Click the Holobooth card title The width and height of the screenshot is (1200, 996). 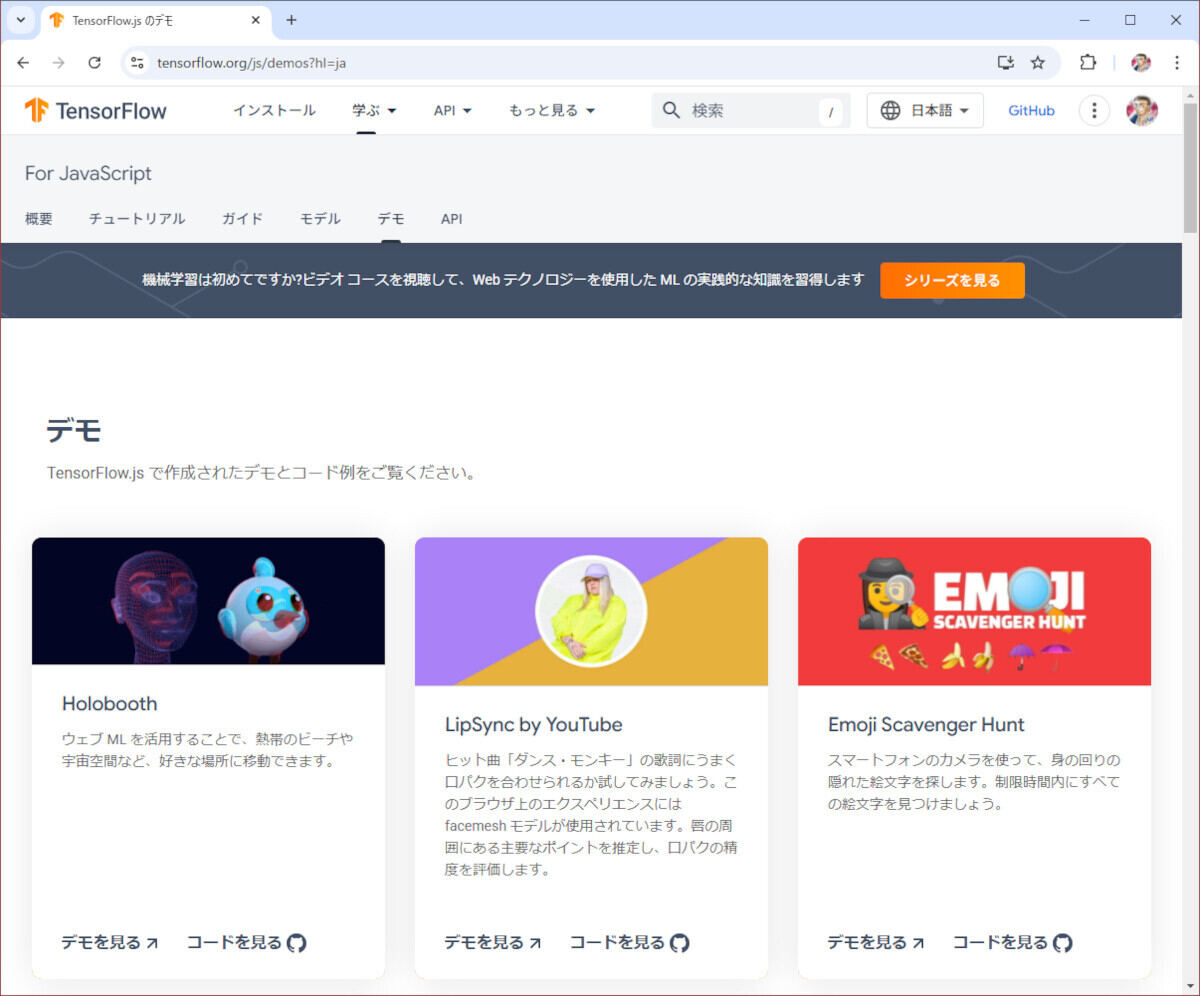click(x=110, y=703)
